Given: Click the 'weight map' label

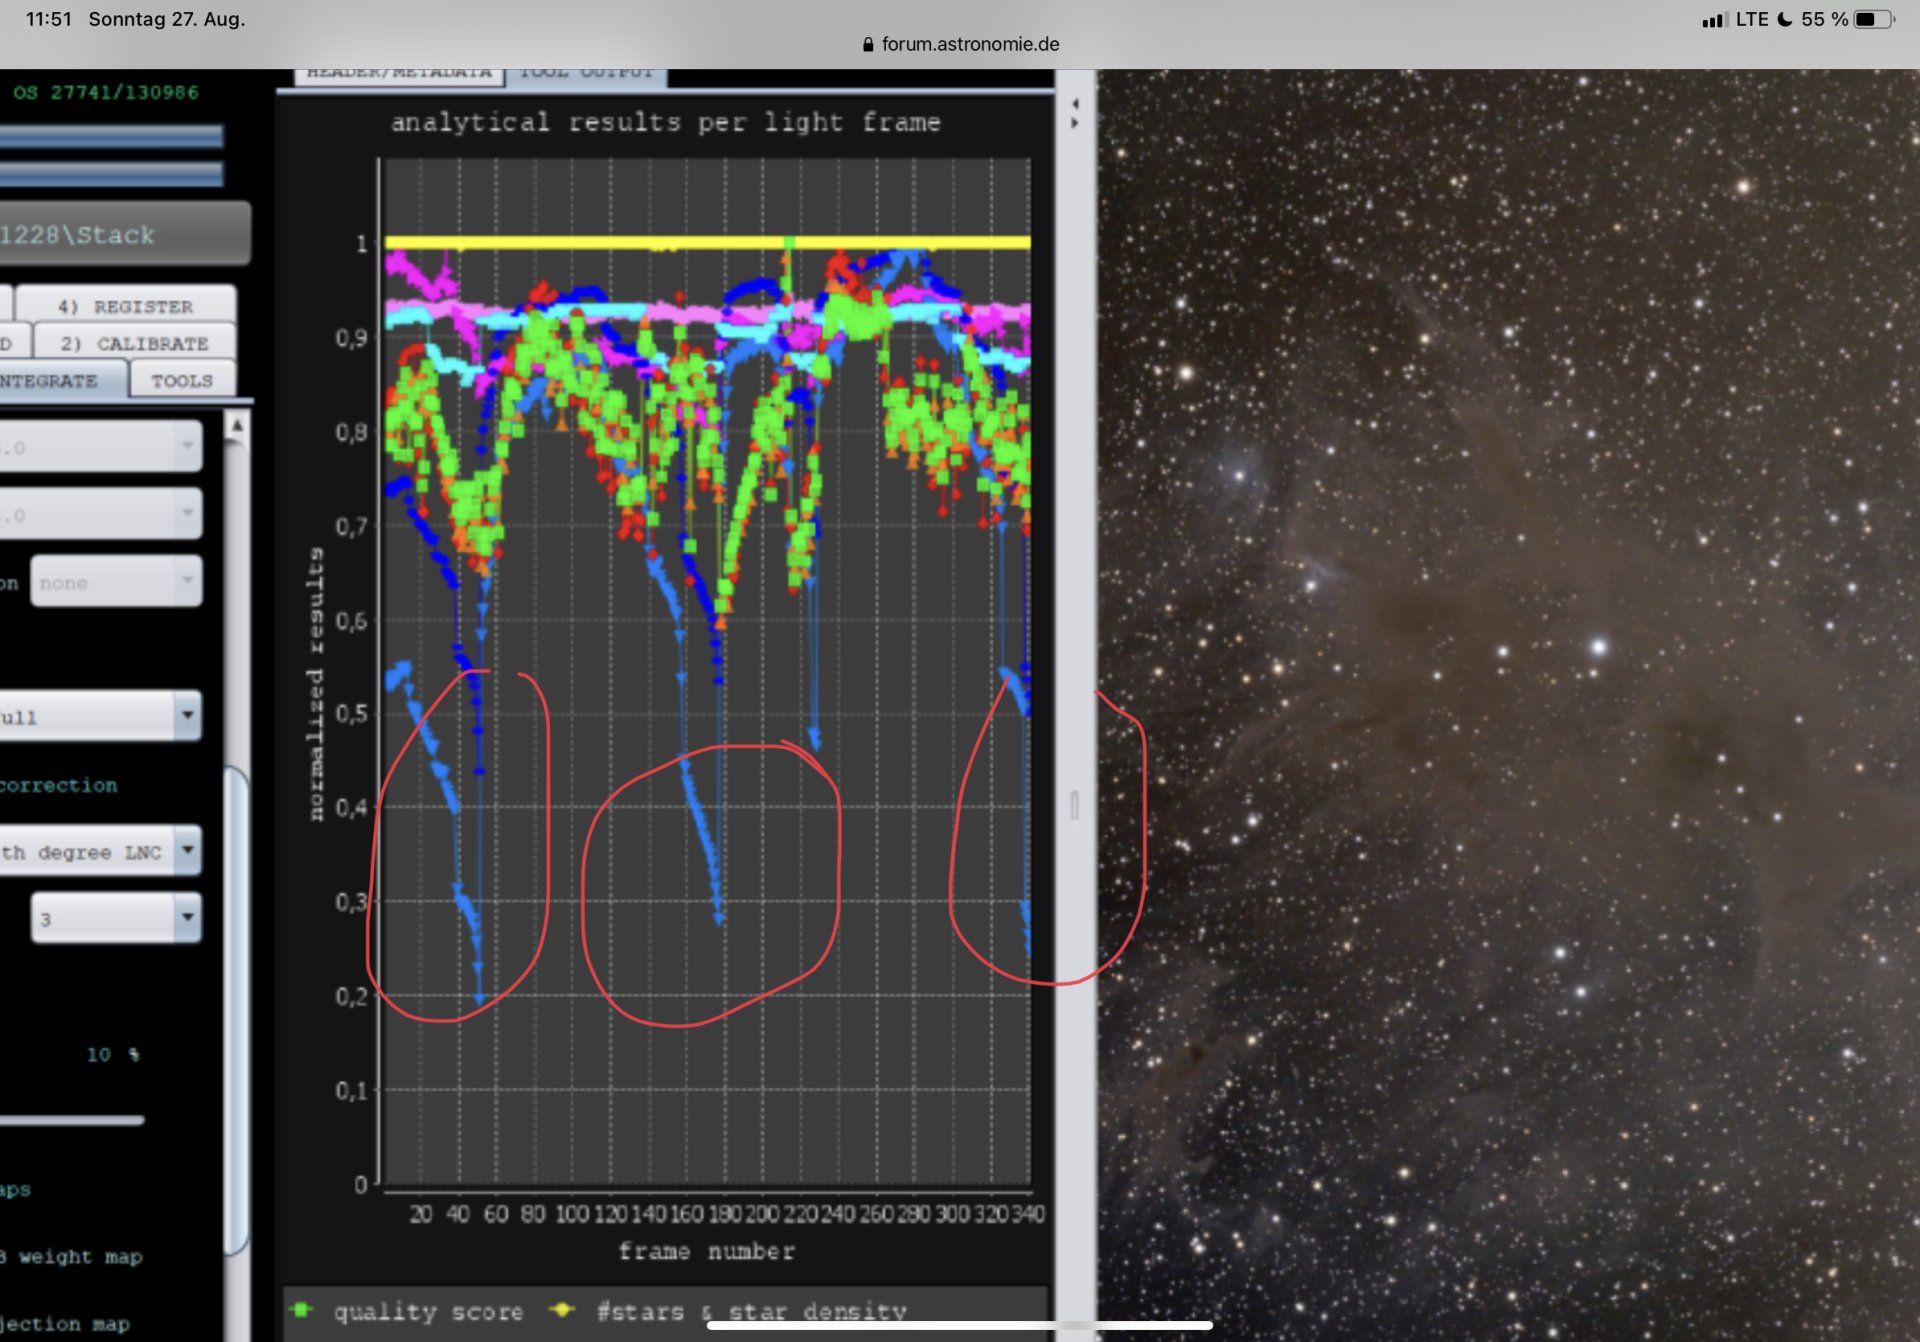Looking at the screenshot, I should click(80, 1257).
